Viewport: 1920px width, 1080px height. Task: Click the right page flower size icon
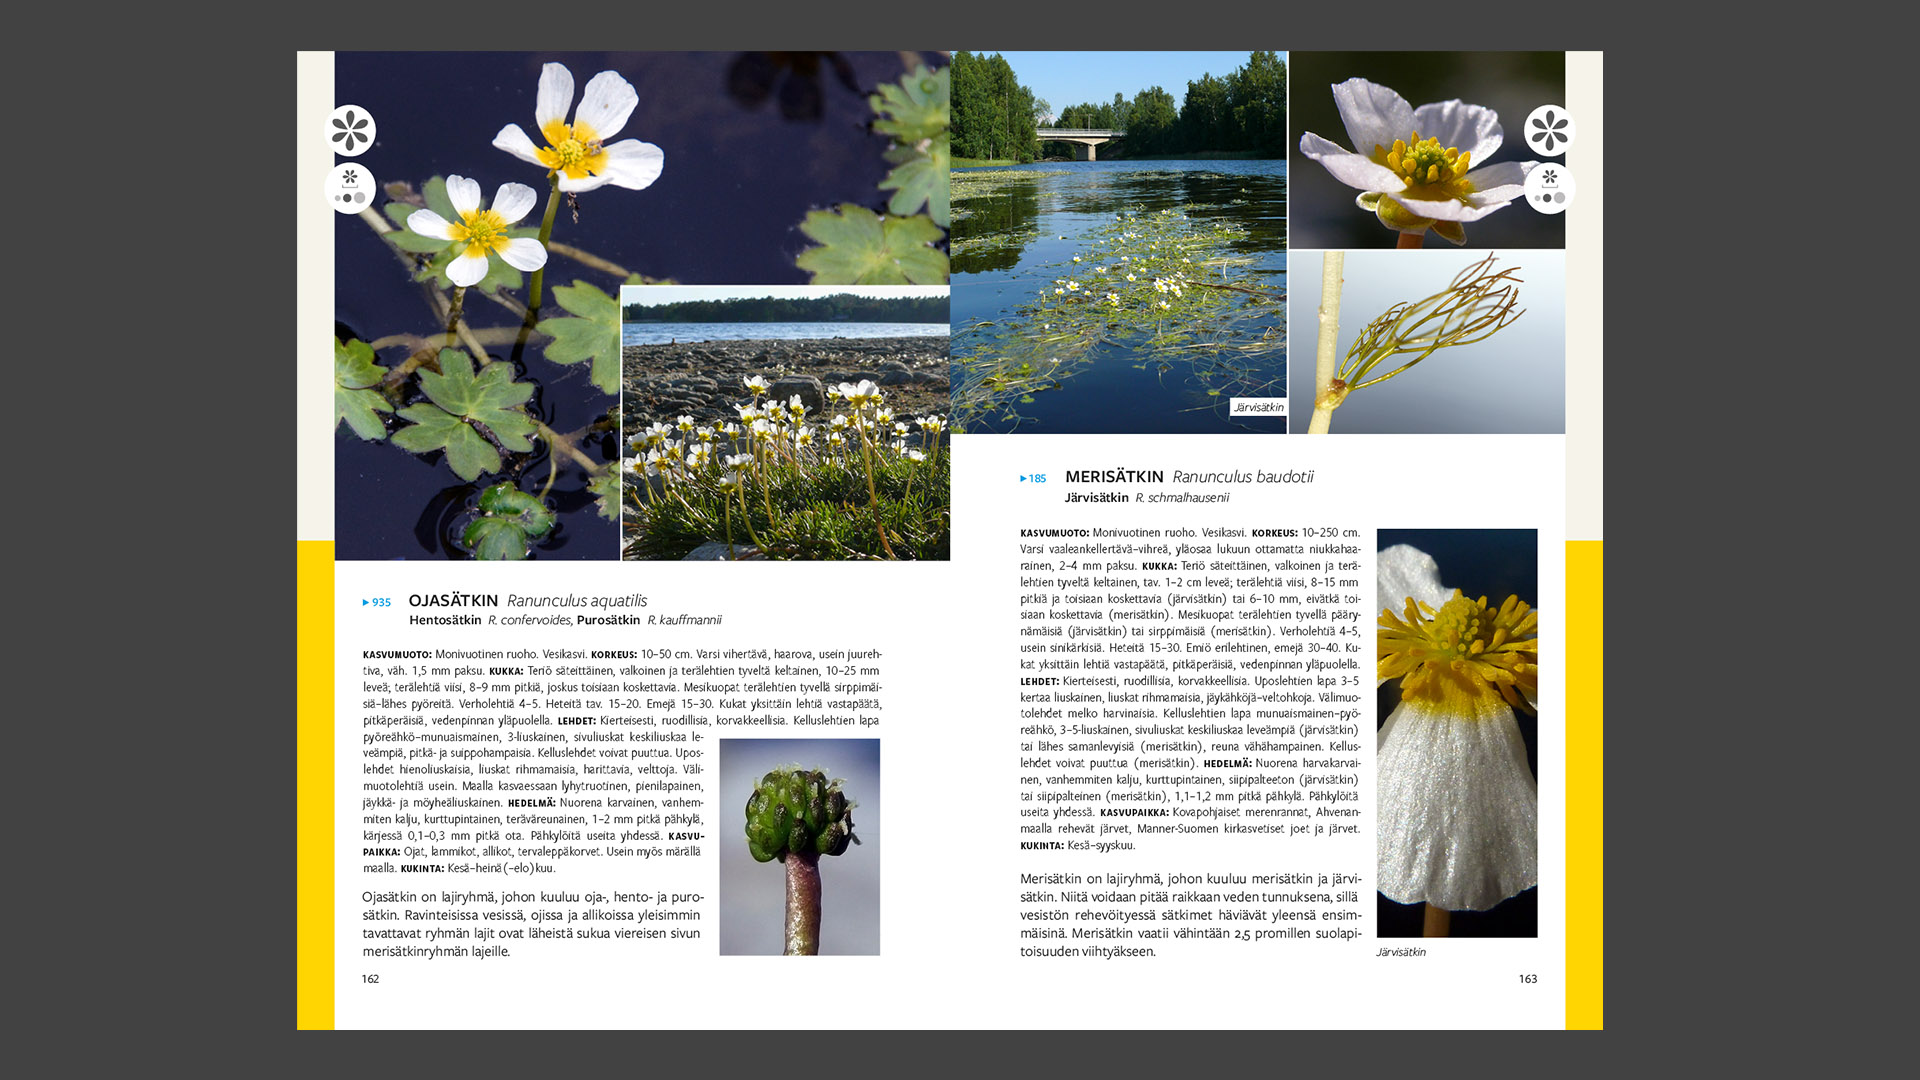pyautogui.click(x=1549, y=188)
